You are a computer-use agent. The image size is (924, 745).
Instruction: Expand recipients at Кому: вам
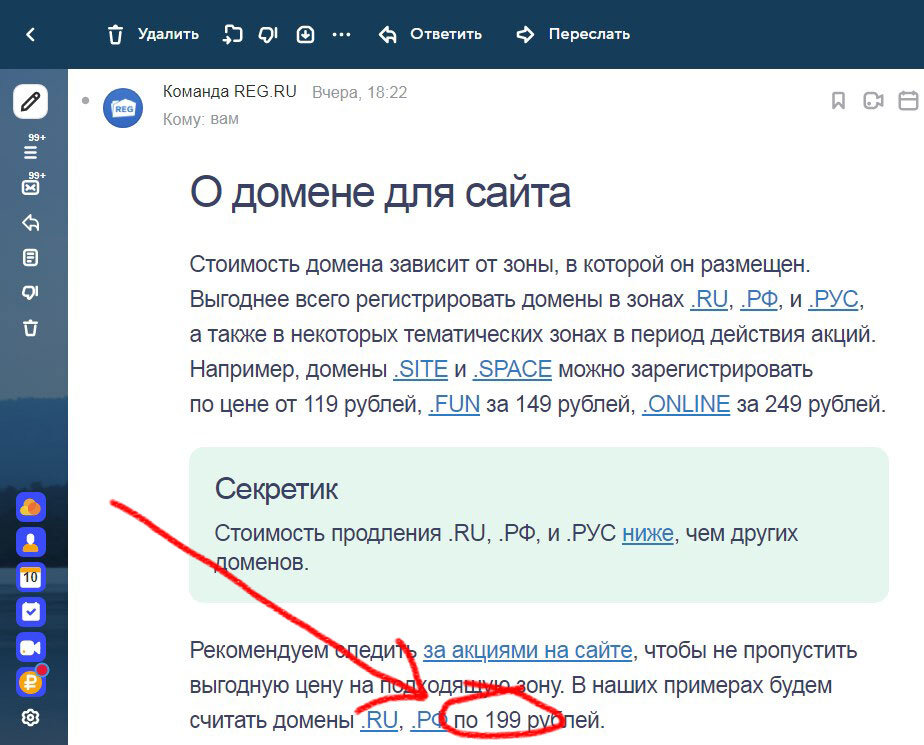[x=201, y=119]
